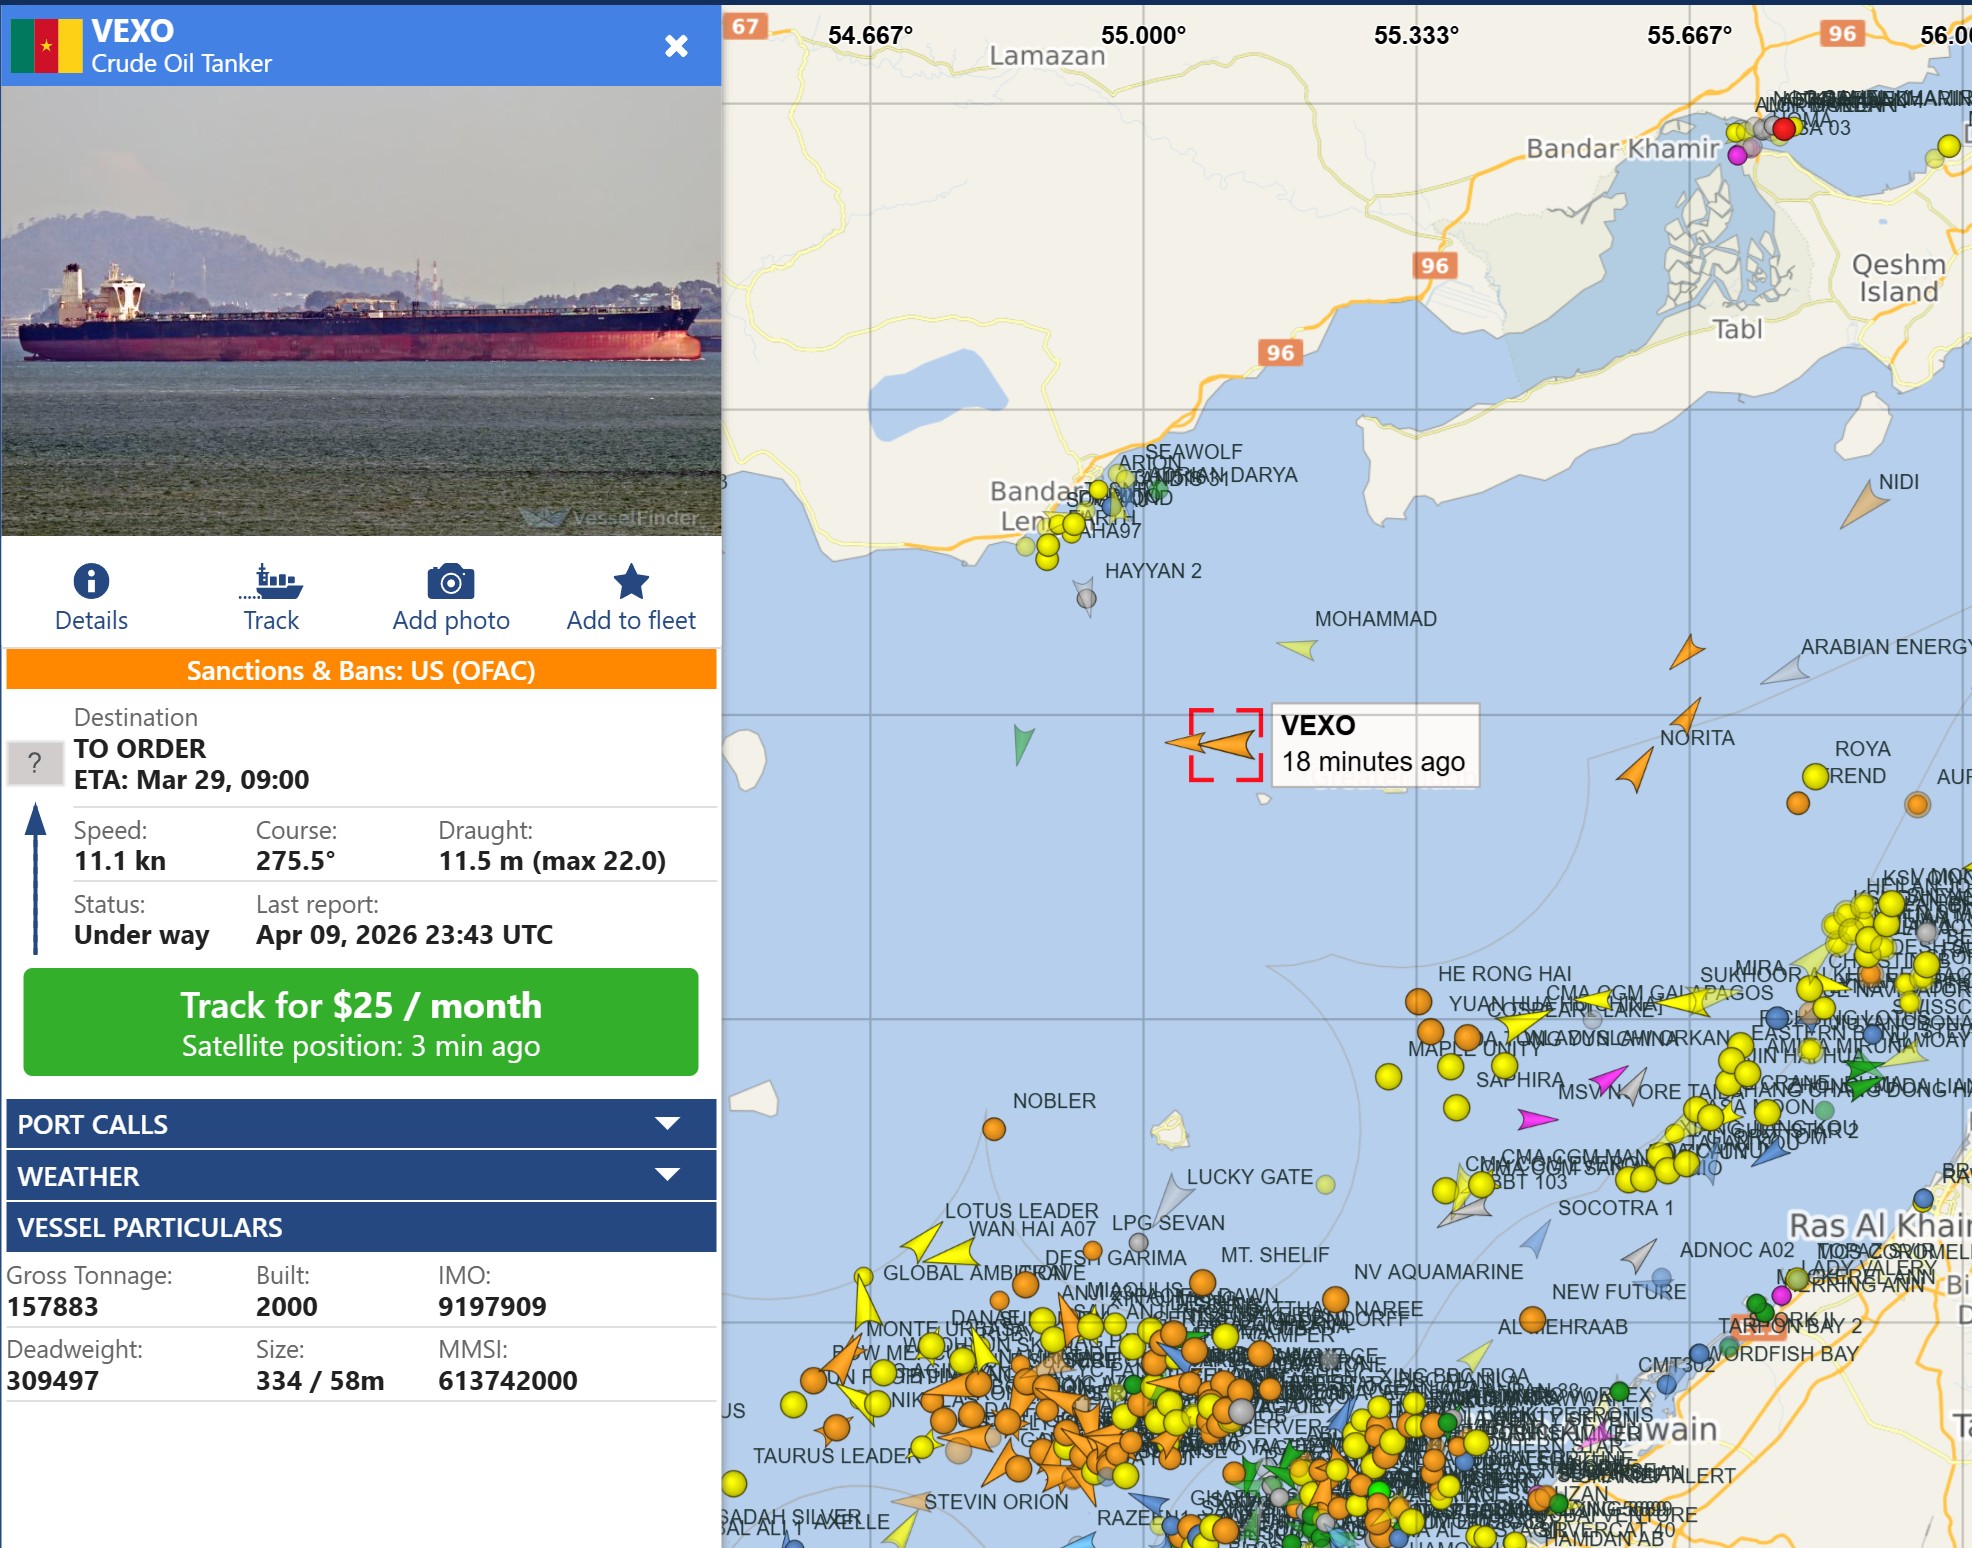This screenshot has height=1548, width=1972.
Task: Close the VEXO vessel panel
Action: click(x=676, y=46)
